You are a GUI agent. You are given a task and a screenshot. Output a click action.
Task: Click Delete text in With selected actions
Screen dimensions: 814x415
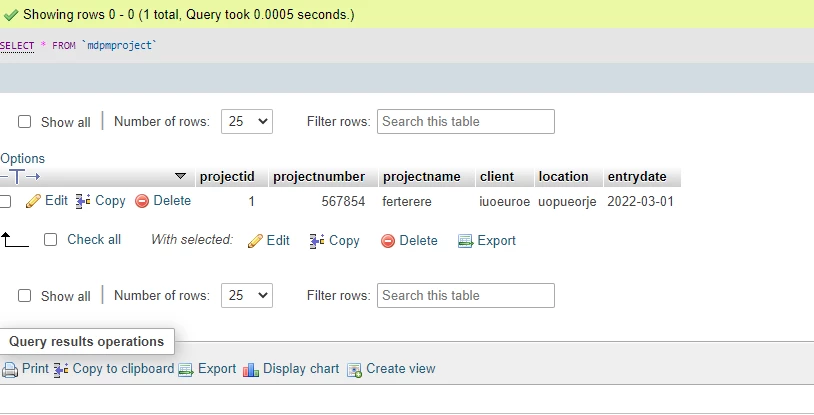point(418,240)
